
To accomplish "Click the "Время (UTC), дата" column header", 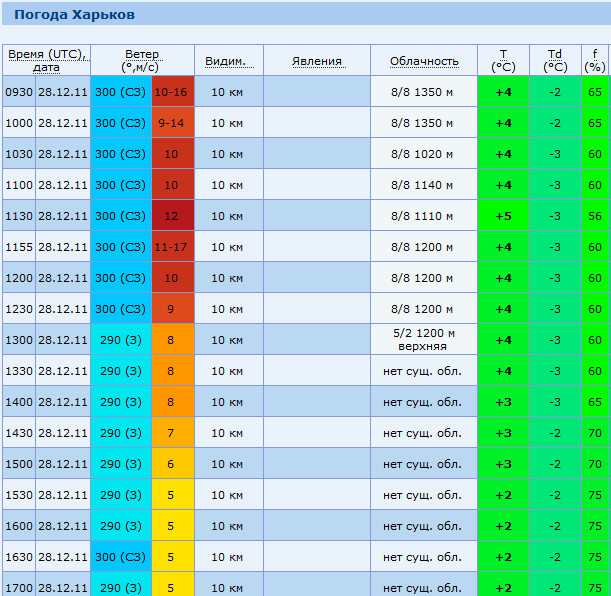I will [x=46, y=60].
